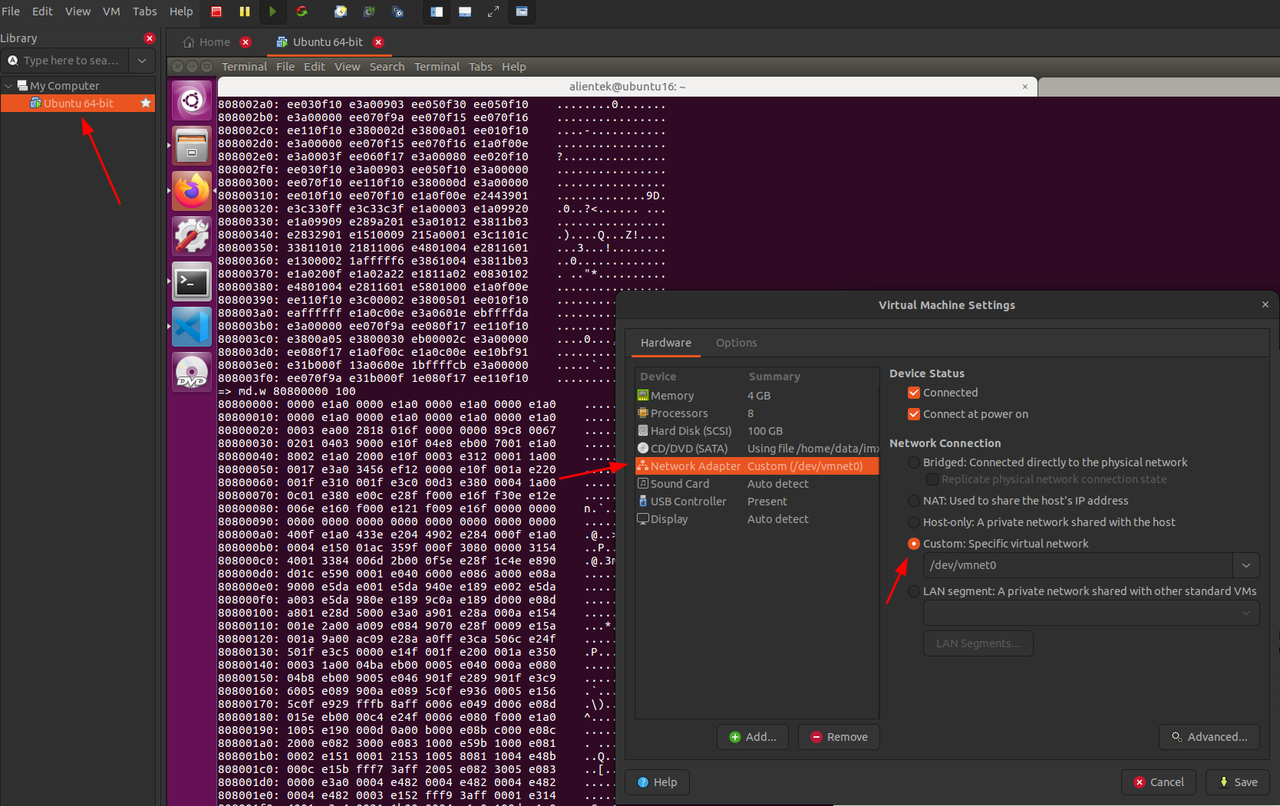Open the View menu in VMware menu bar
Screen dimensions: 1280x806
pyautogui.click(x=78, y=11)
